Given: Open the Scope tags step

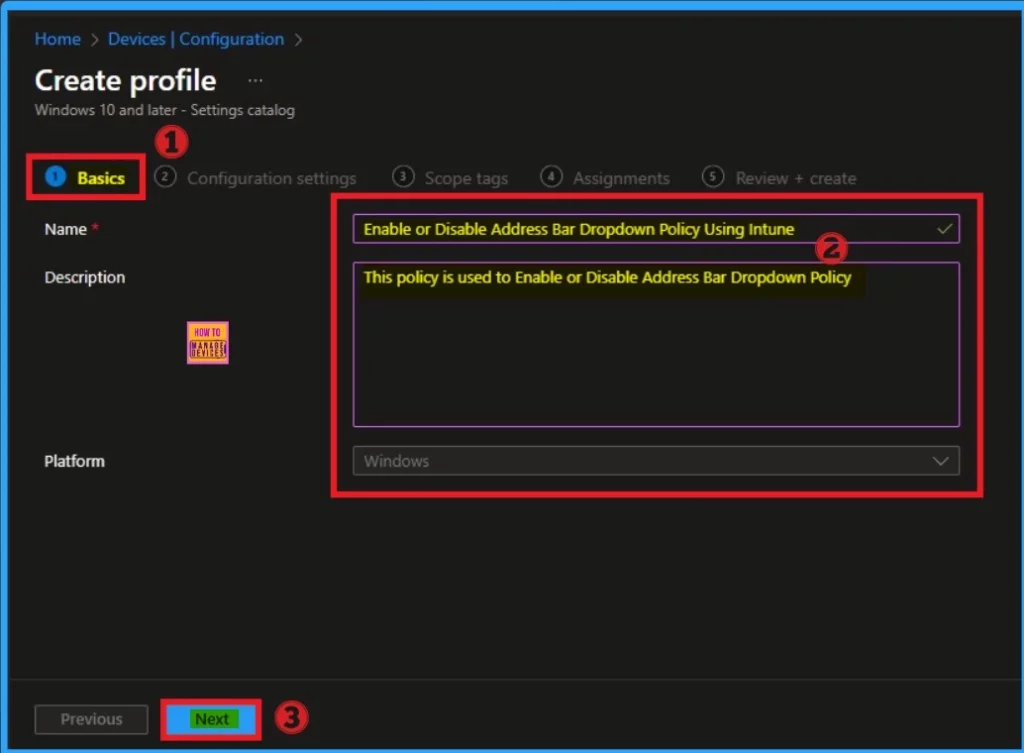Looking at the screenshot, I should point(450,178).
